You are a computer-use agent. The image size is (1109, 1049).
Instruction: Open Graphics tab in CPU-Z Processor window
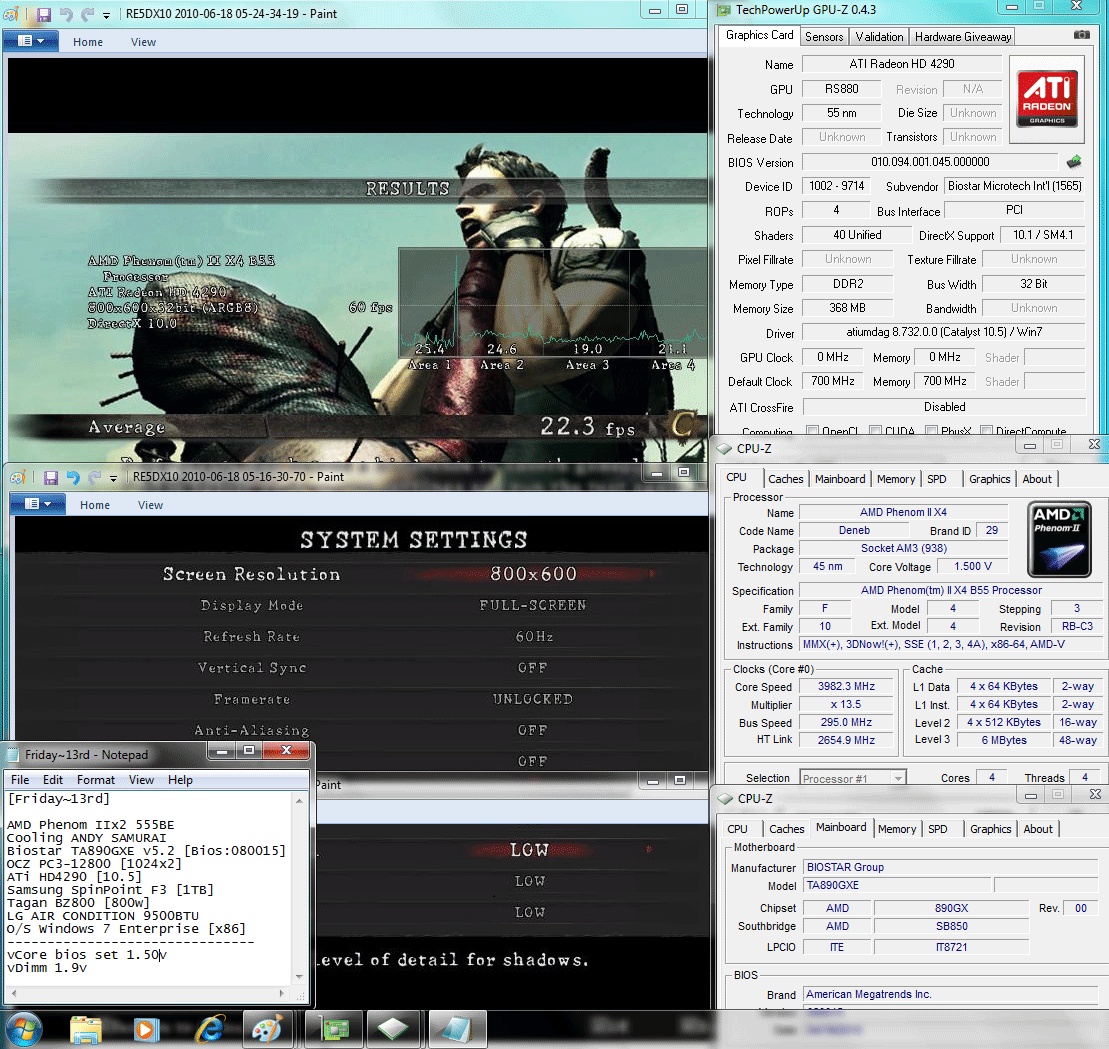click(x=989, y=479)
